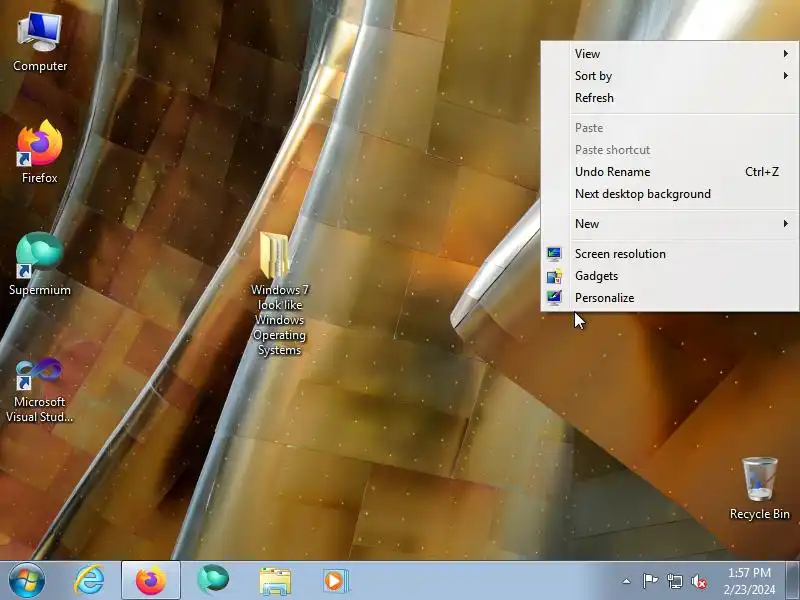Switch to Firefox on the taskbar

click(151, 581)
